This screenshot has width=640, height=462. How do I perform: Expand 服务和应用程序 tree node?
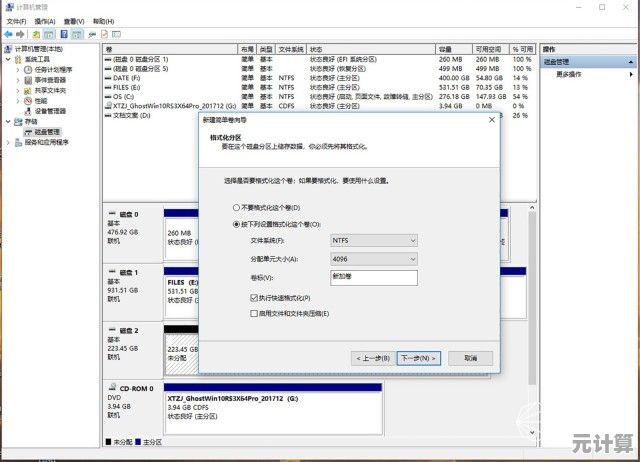(10, 142)
